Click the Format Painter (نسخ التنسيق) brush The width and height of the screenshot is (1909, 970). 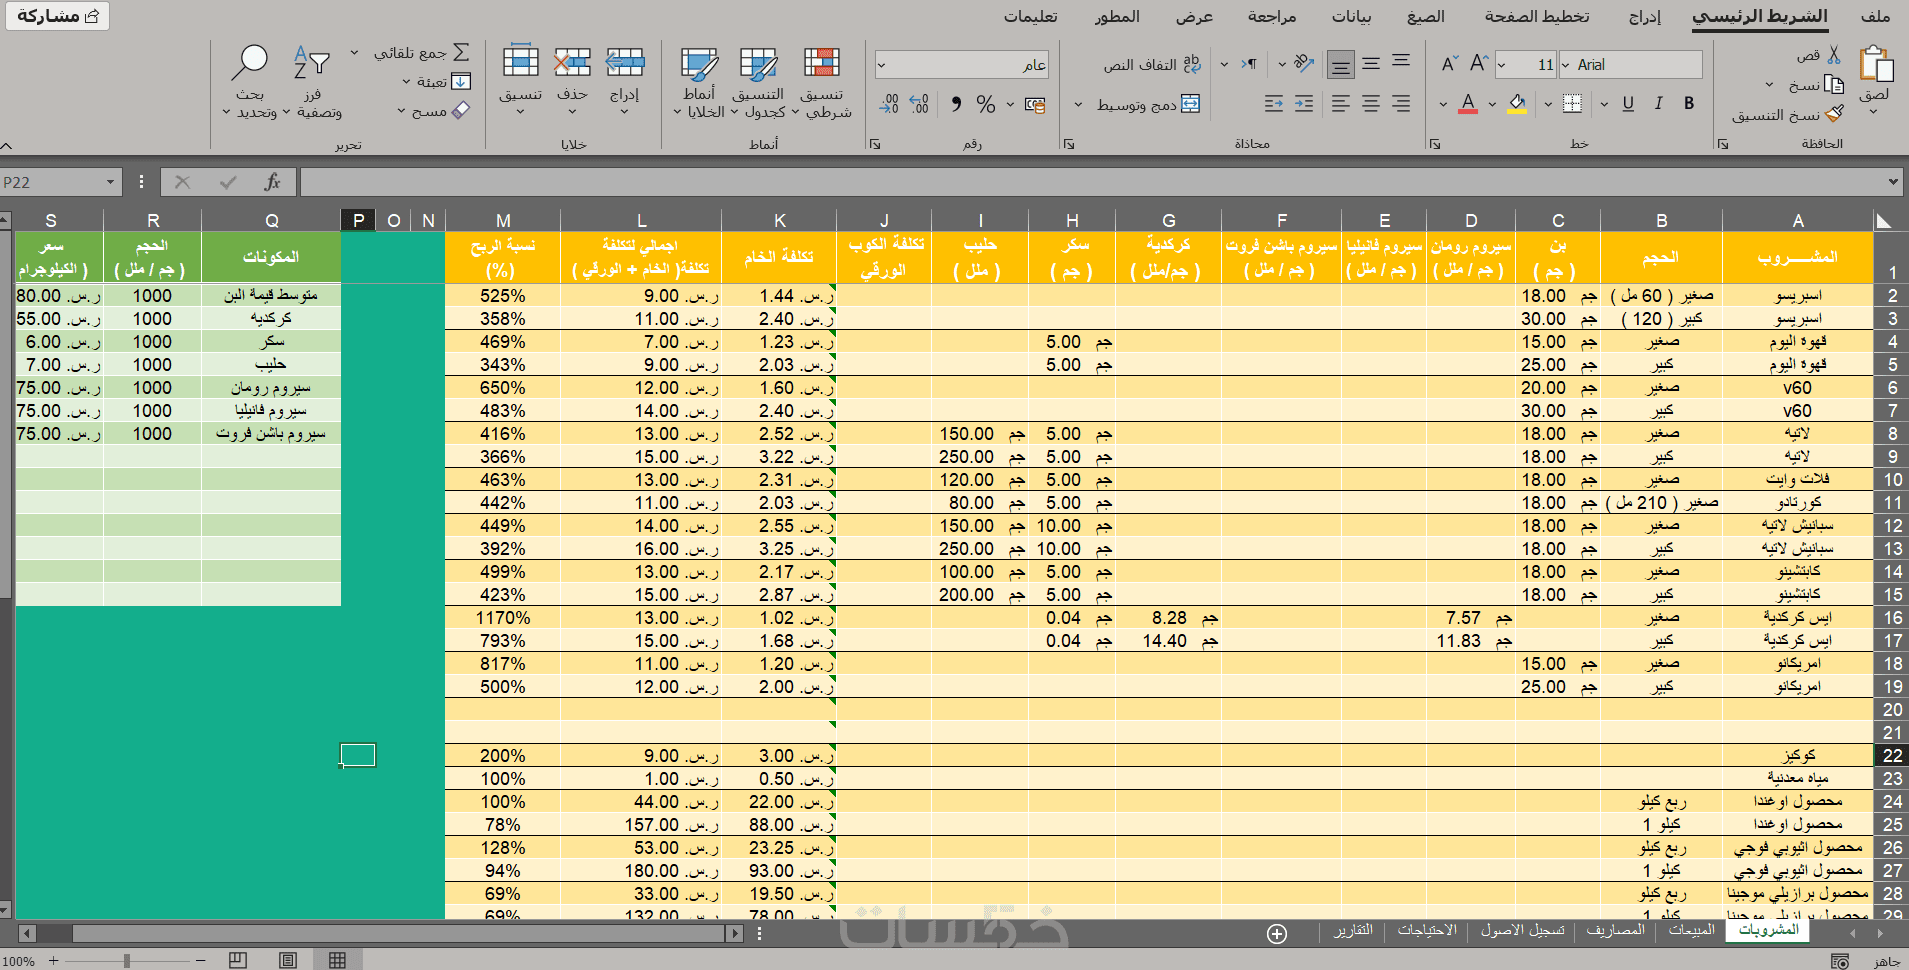point(1834,114)
